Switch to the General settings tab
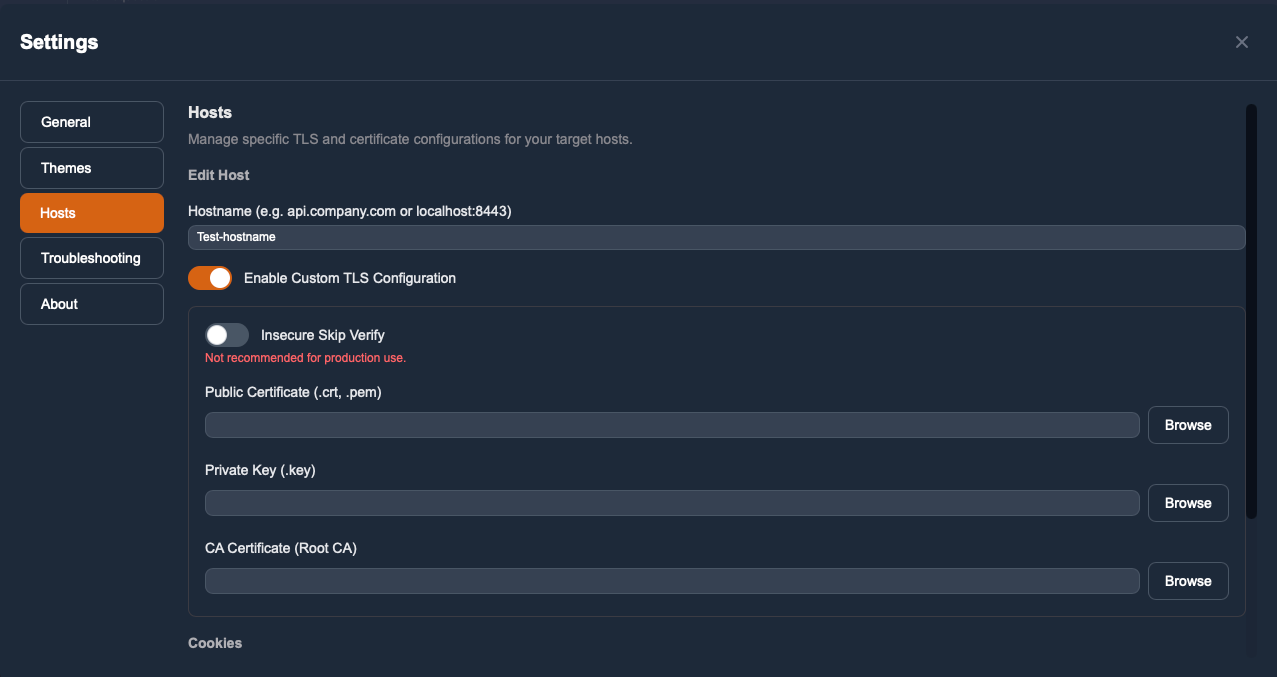 (x=91, y=121)
